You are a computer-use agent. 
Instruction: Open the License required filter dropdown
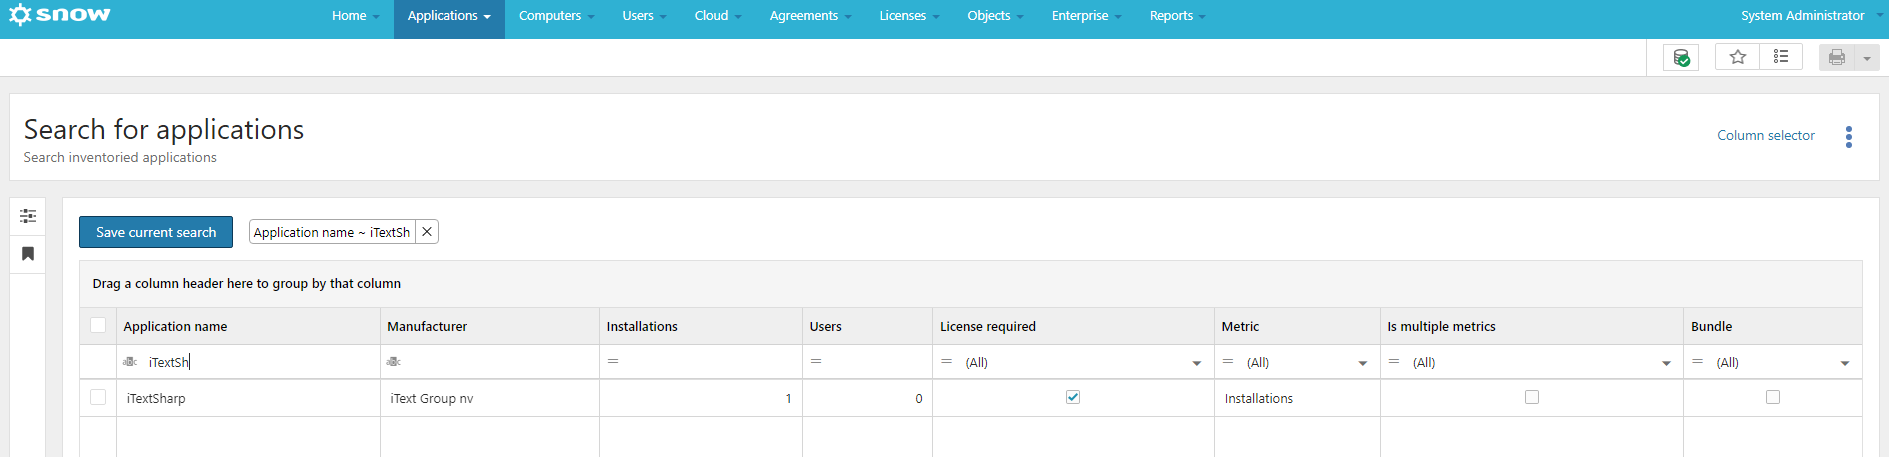pos(1197,363)
